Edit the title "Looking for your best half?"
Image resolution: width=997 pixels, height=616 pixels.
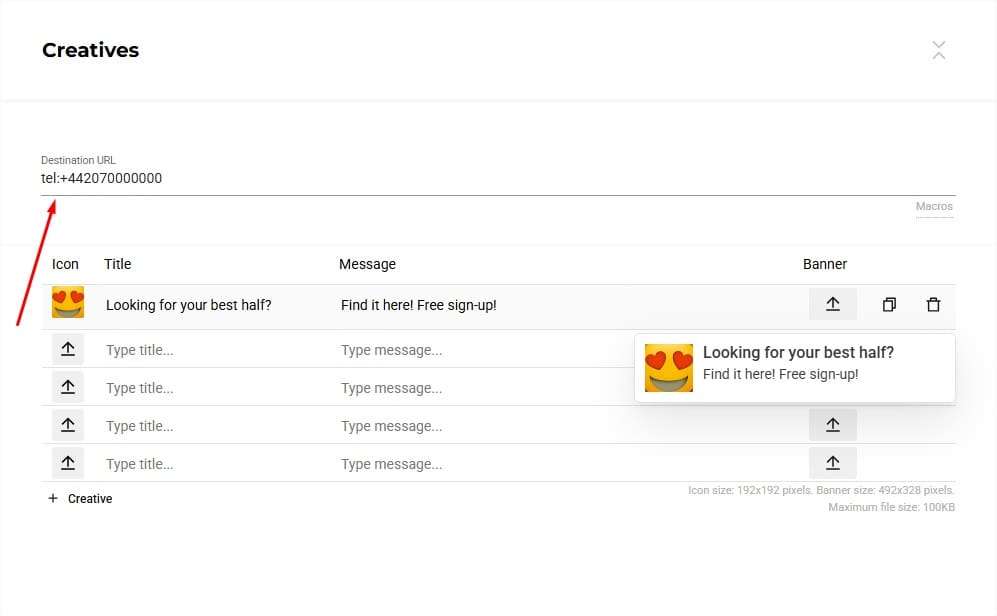(x=189, y=305)
